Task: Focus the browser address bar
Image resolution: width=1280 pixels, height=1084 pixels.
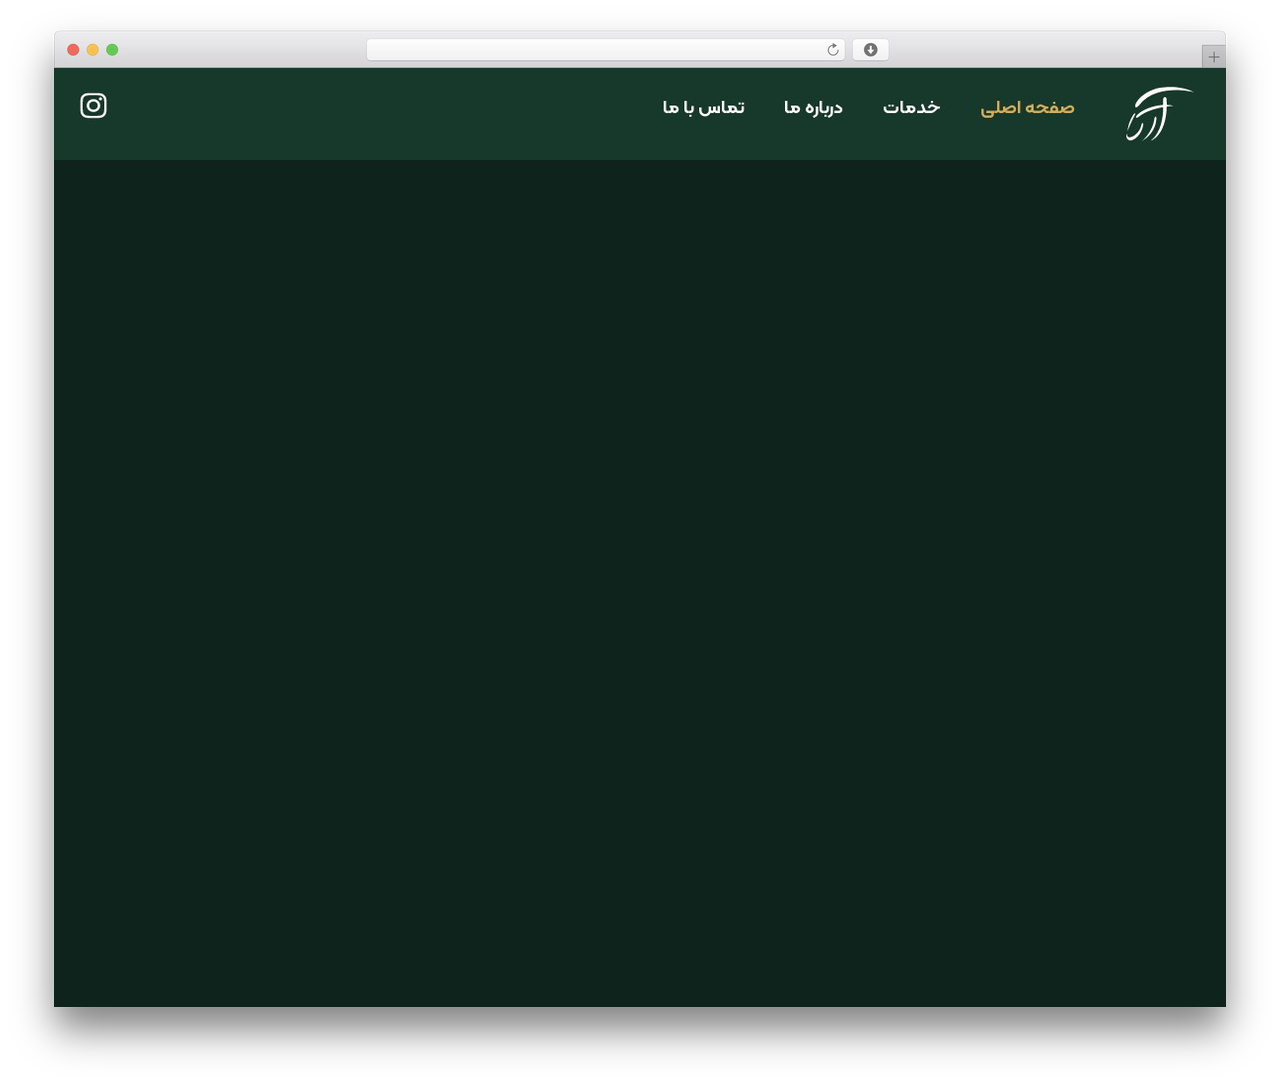Action: 605,50
